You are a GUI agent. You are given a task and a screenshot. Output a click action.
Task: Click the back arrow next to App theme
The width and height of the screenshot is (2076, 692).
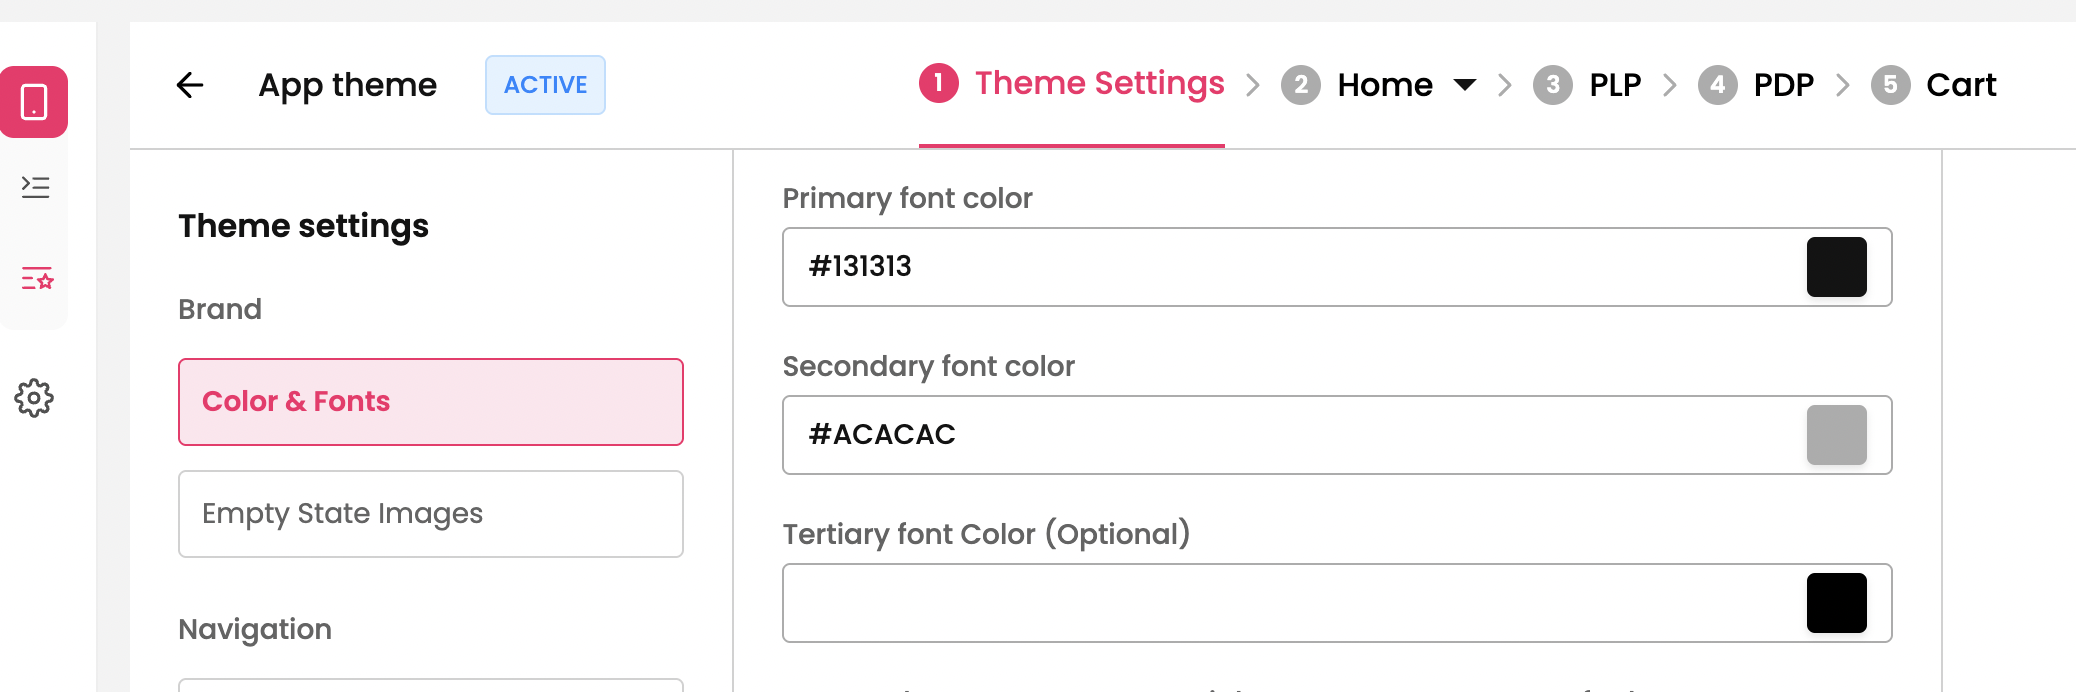coord(190,85)
